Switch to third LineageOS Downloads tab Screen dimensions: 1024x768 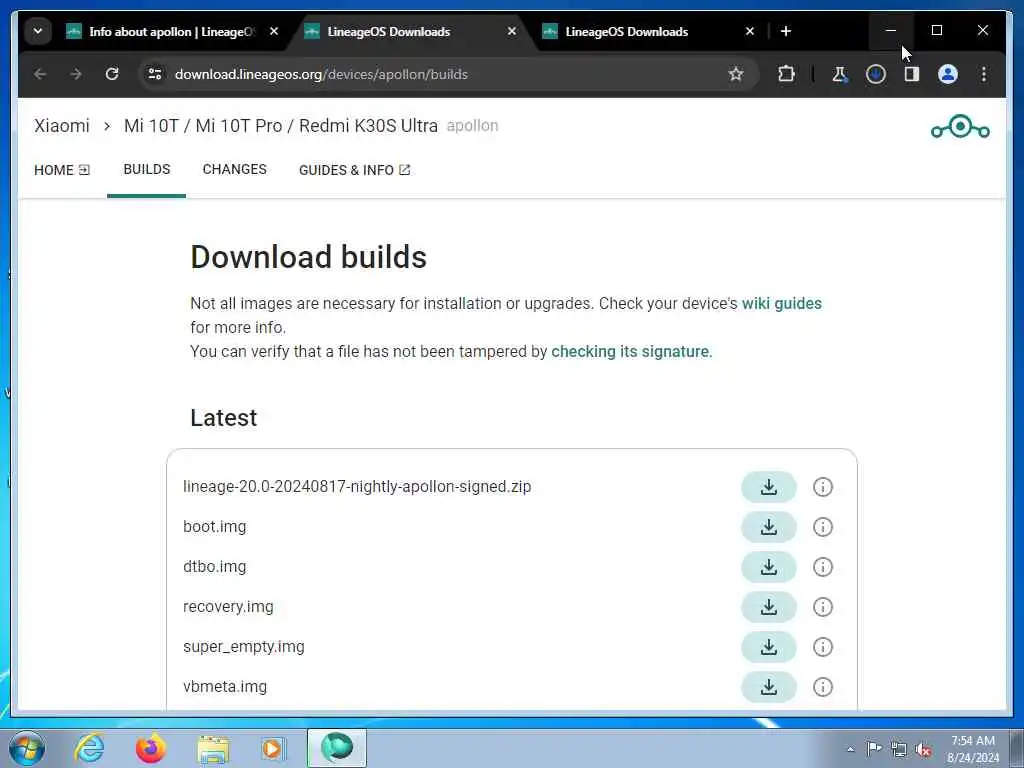pos(627,31)
